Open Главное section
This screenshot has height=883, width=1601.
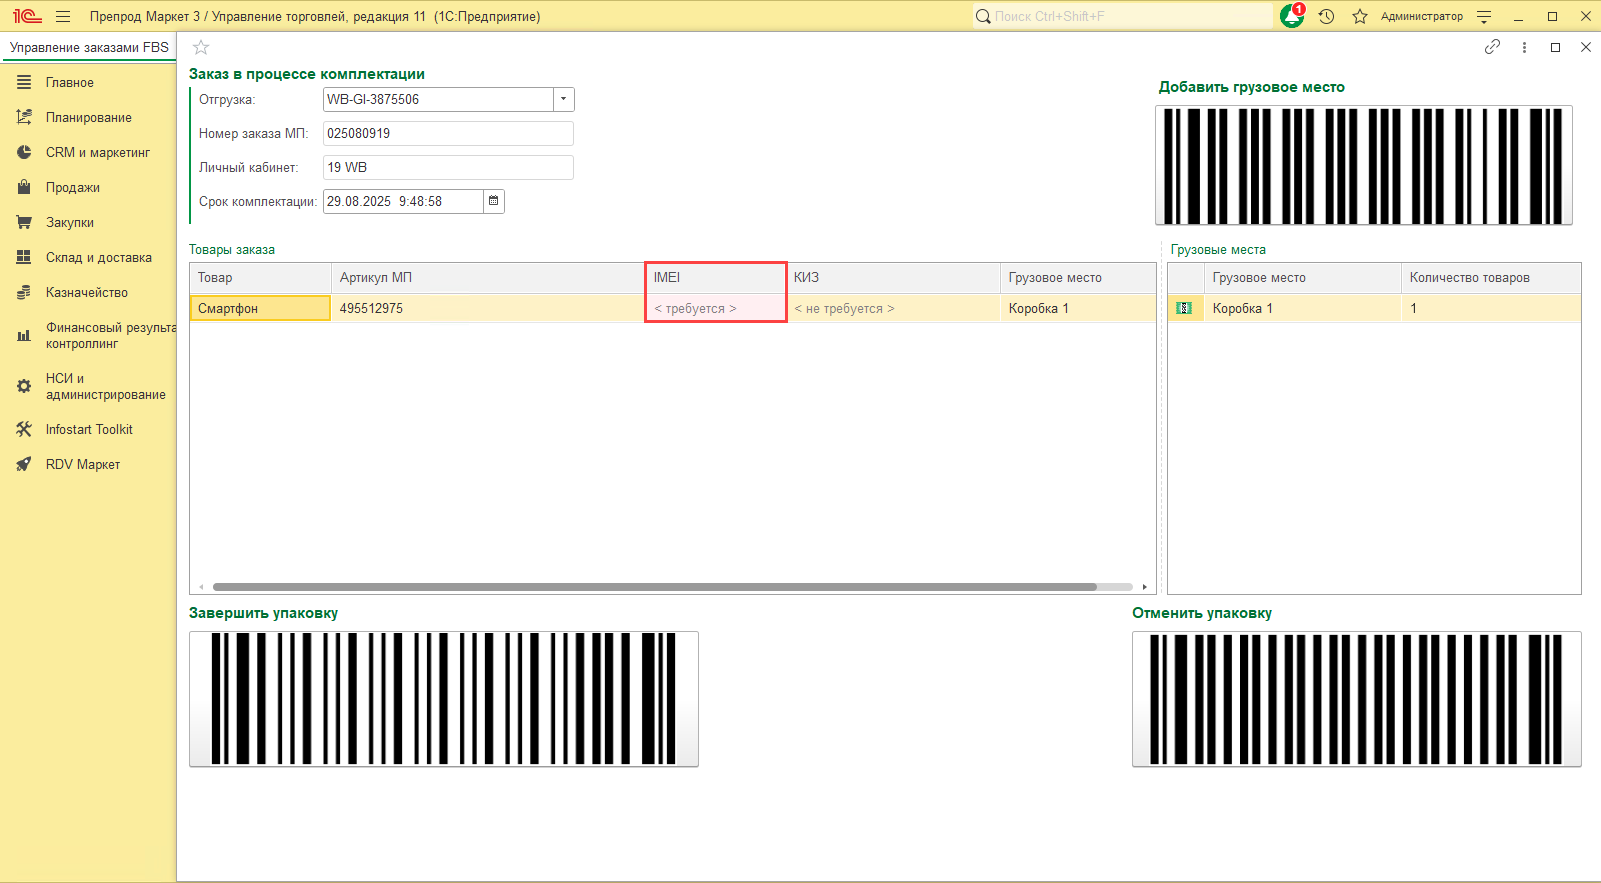coord(70,82)
